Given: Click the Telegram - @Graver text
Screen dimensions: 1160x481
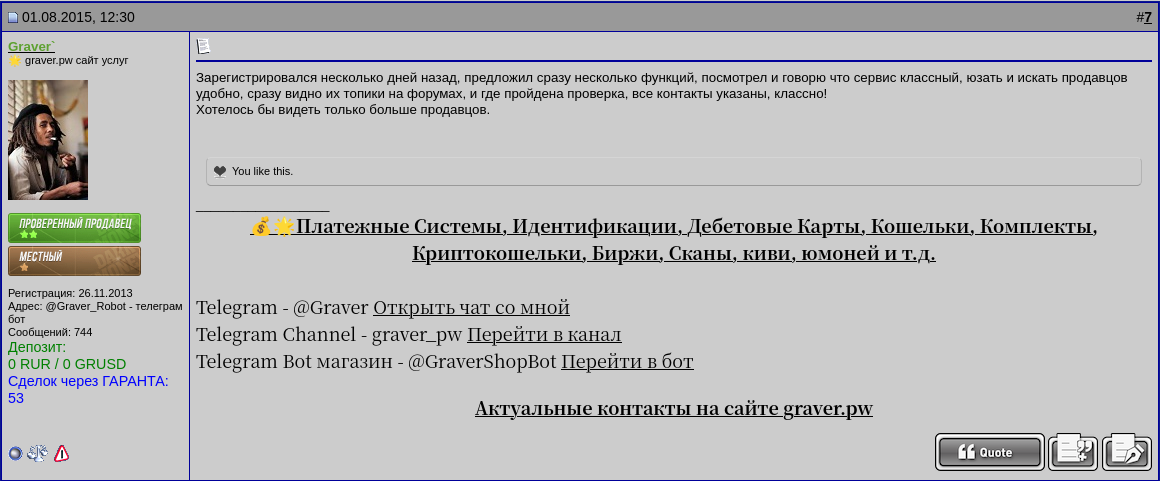Looking at the screenshot, I should (282, 307).
